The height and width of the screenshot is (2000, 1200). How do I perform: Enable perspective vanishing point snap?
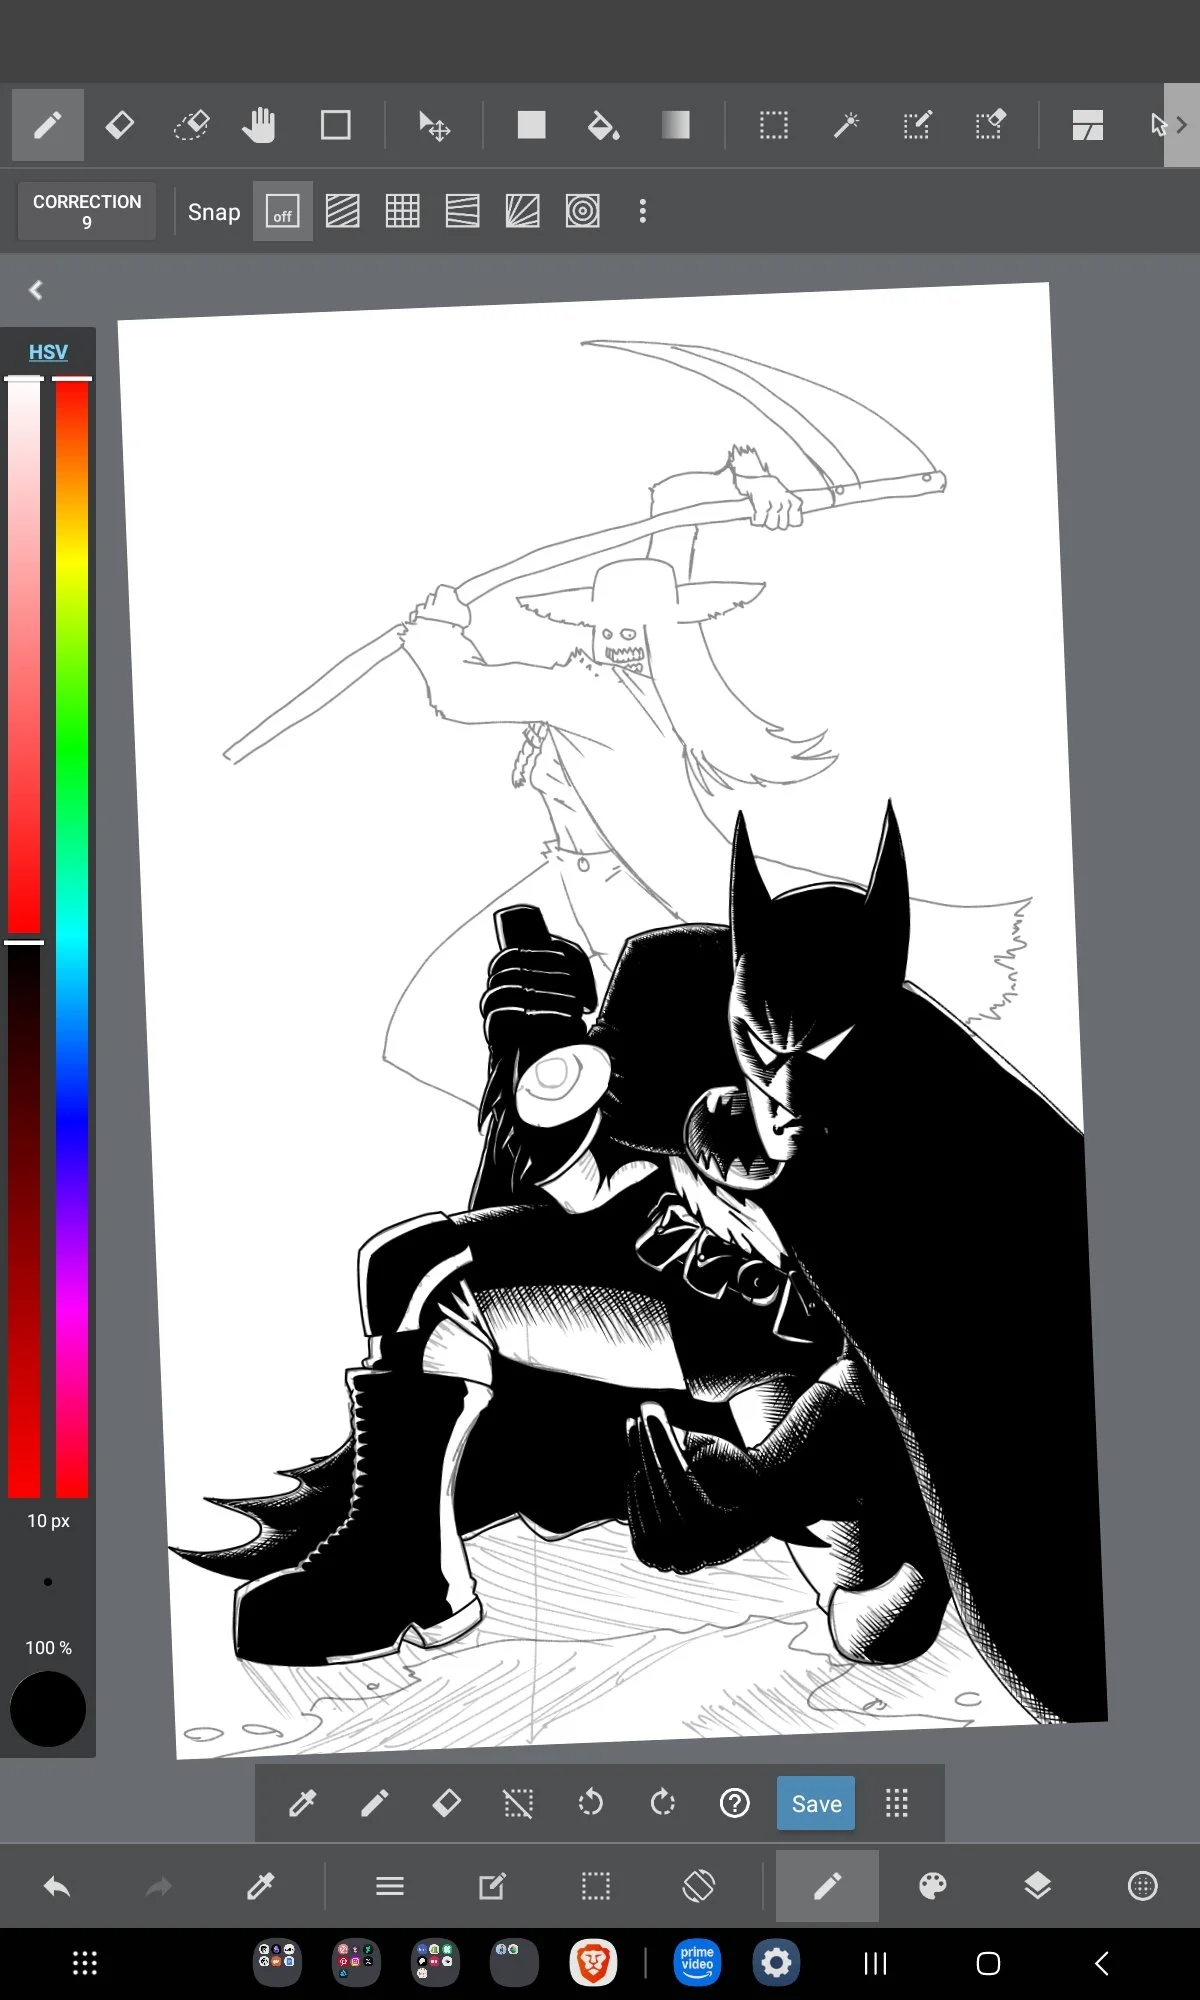point(463,211)
